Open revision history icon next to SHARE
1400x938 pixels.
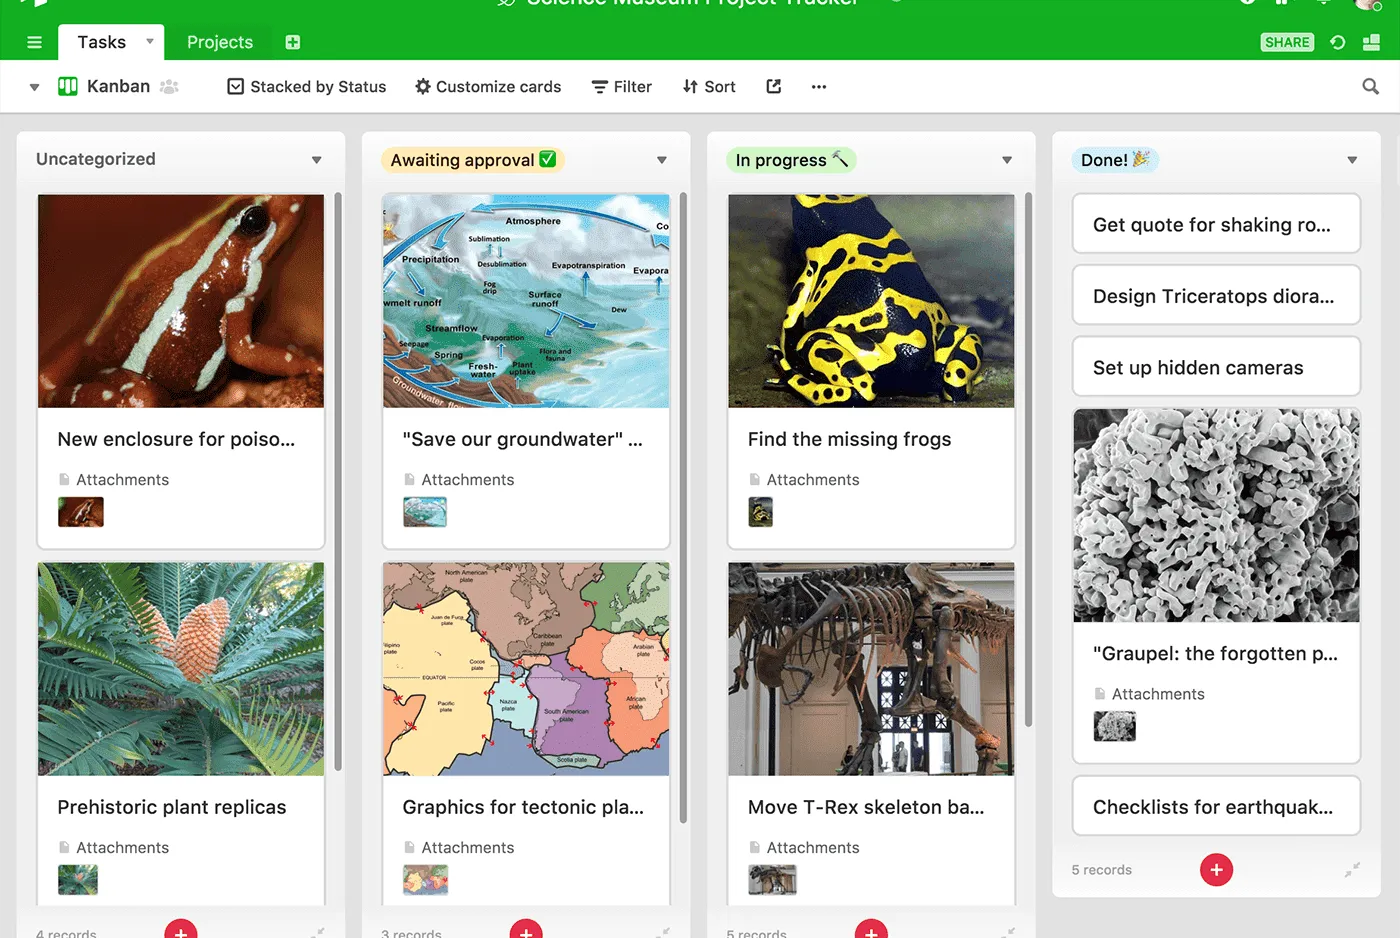point(1338,42)
